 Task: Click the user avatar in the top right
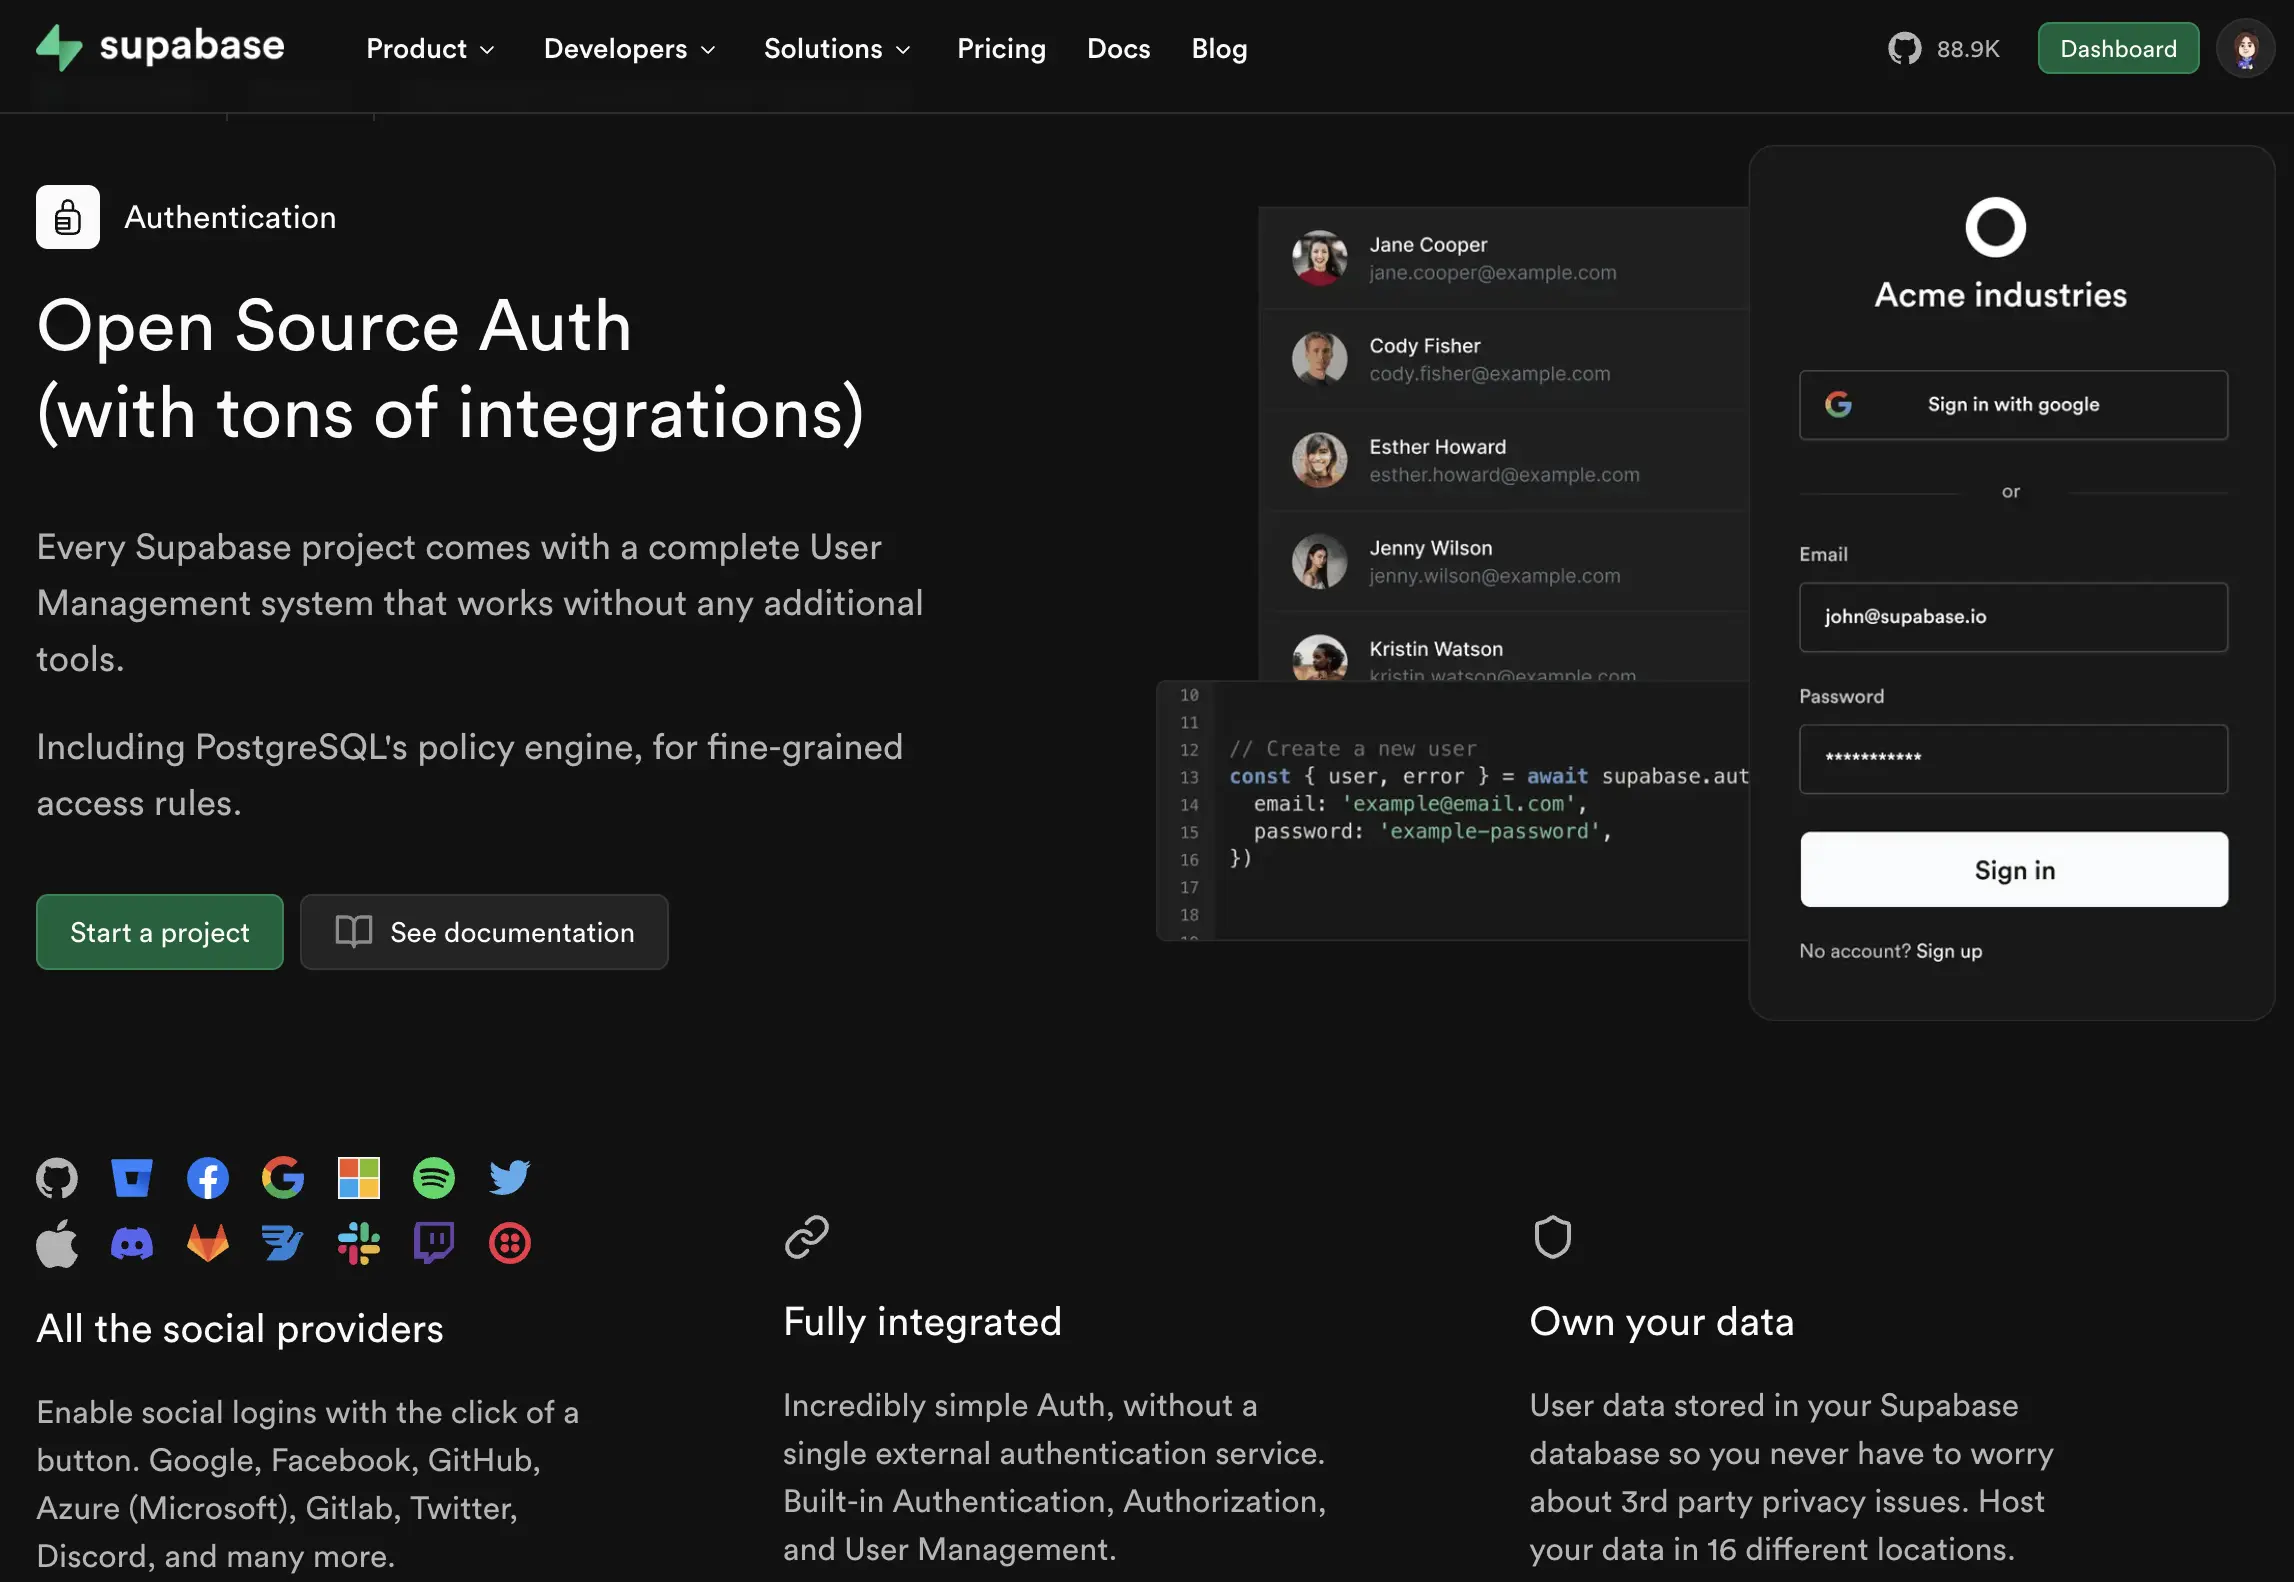2245,47
